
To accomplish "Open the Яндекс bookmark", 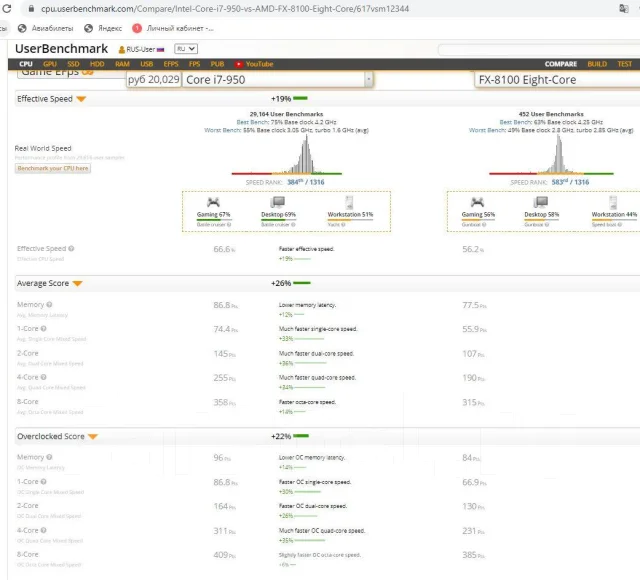I will coord(103,28).
